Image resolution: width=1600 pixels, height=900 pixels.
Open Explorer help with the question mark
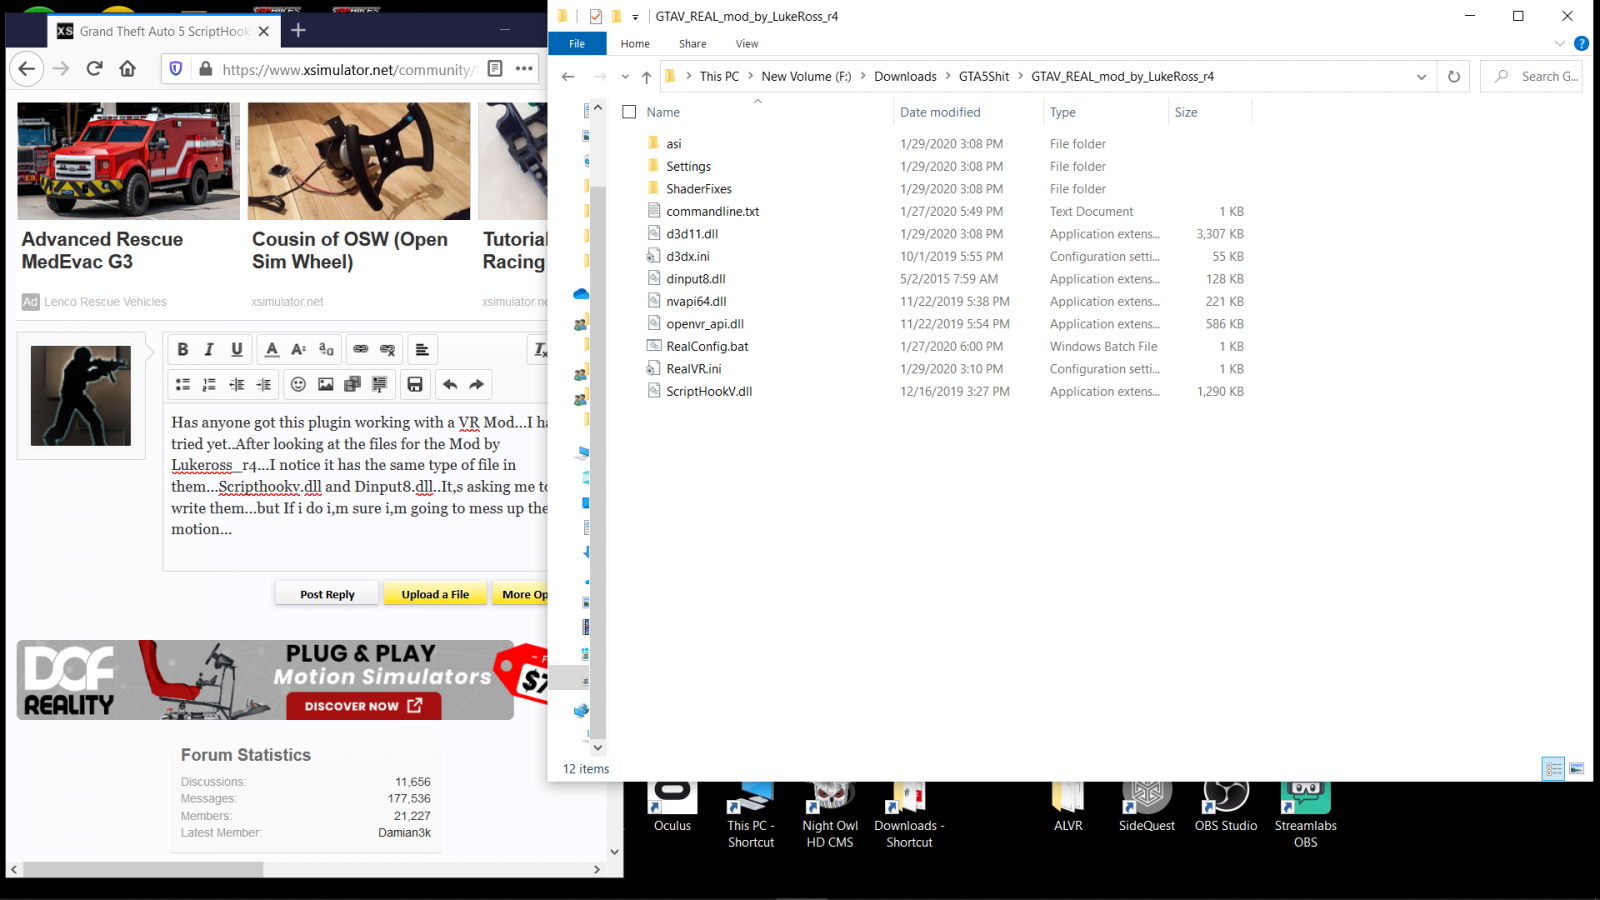click(1581, 44)
